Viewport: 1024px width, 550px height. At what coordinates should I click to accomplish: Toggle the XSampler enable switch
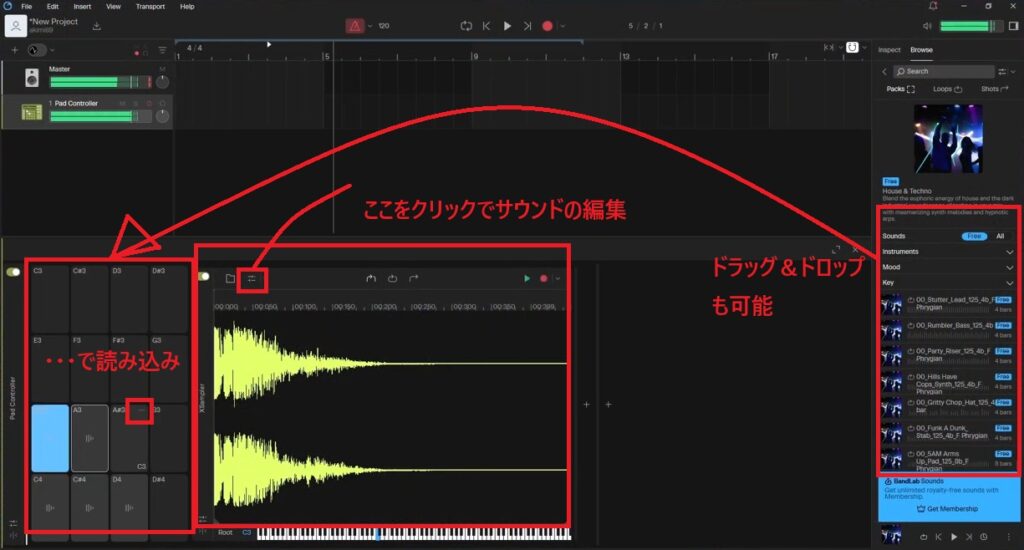tap(205, 277)
